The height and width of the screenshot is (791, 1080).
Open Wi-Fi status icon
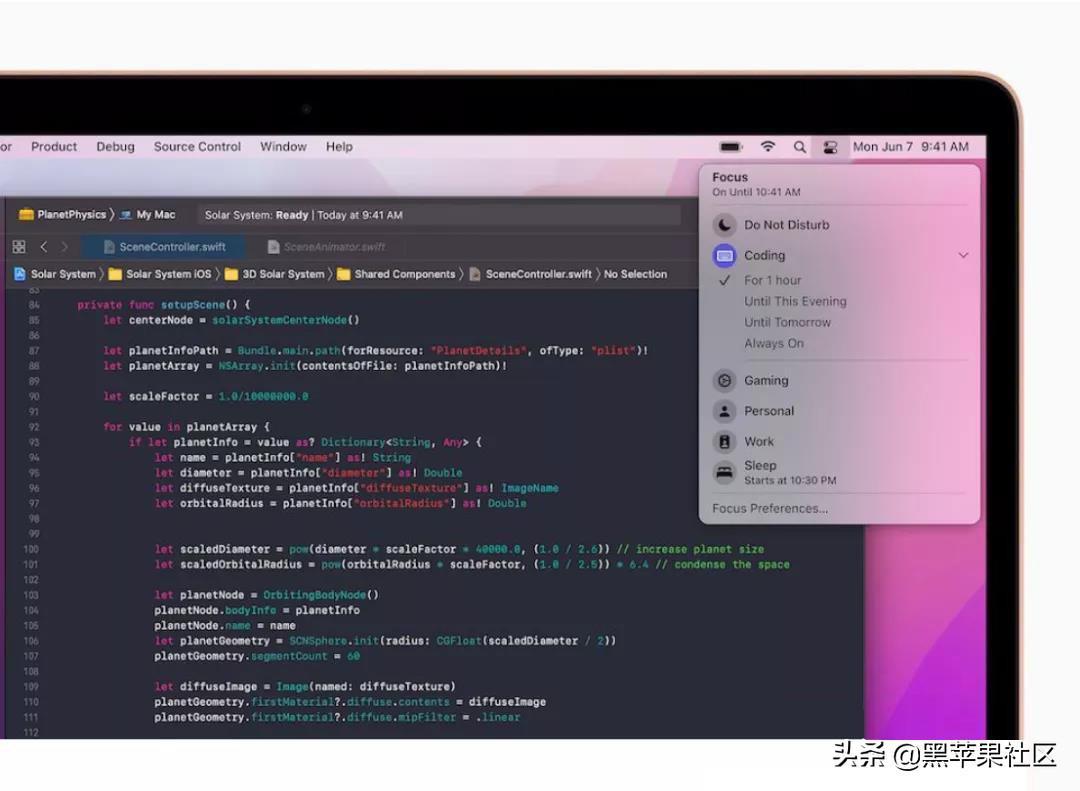(x=768, y=146)
